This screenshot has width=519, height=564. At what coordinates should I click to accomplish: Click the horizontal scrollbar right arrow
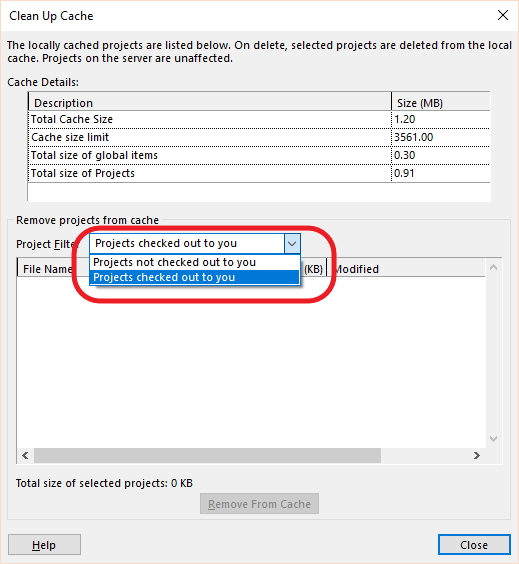tap(477, 455)
